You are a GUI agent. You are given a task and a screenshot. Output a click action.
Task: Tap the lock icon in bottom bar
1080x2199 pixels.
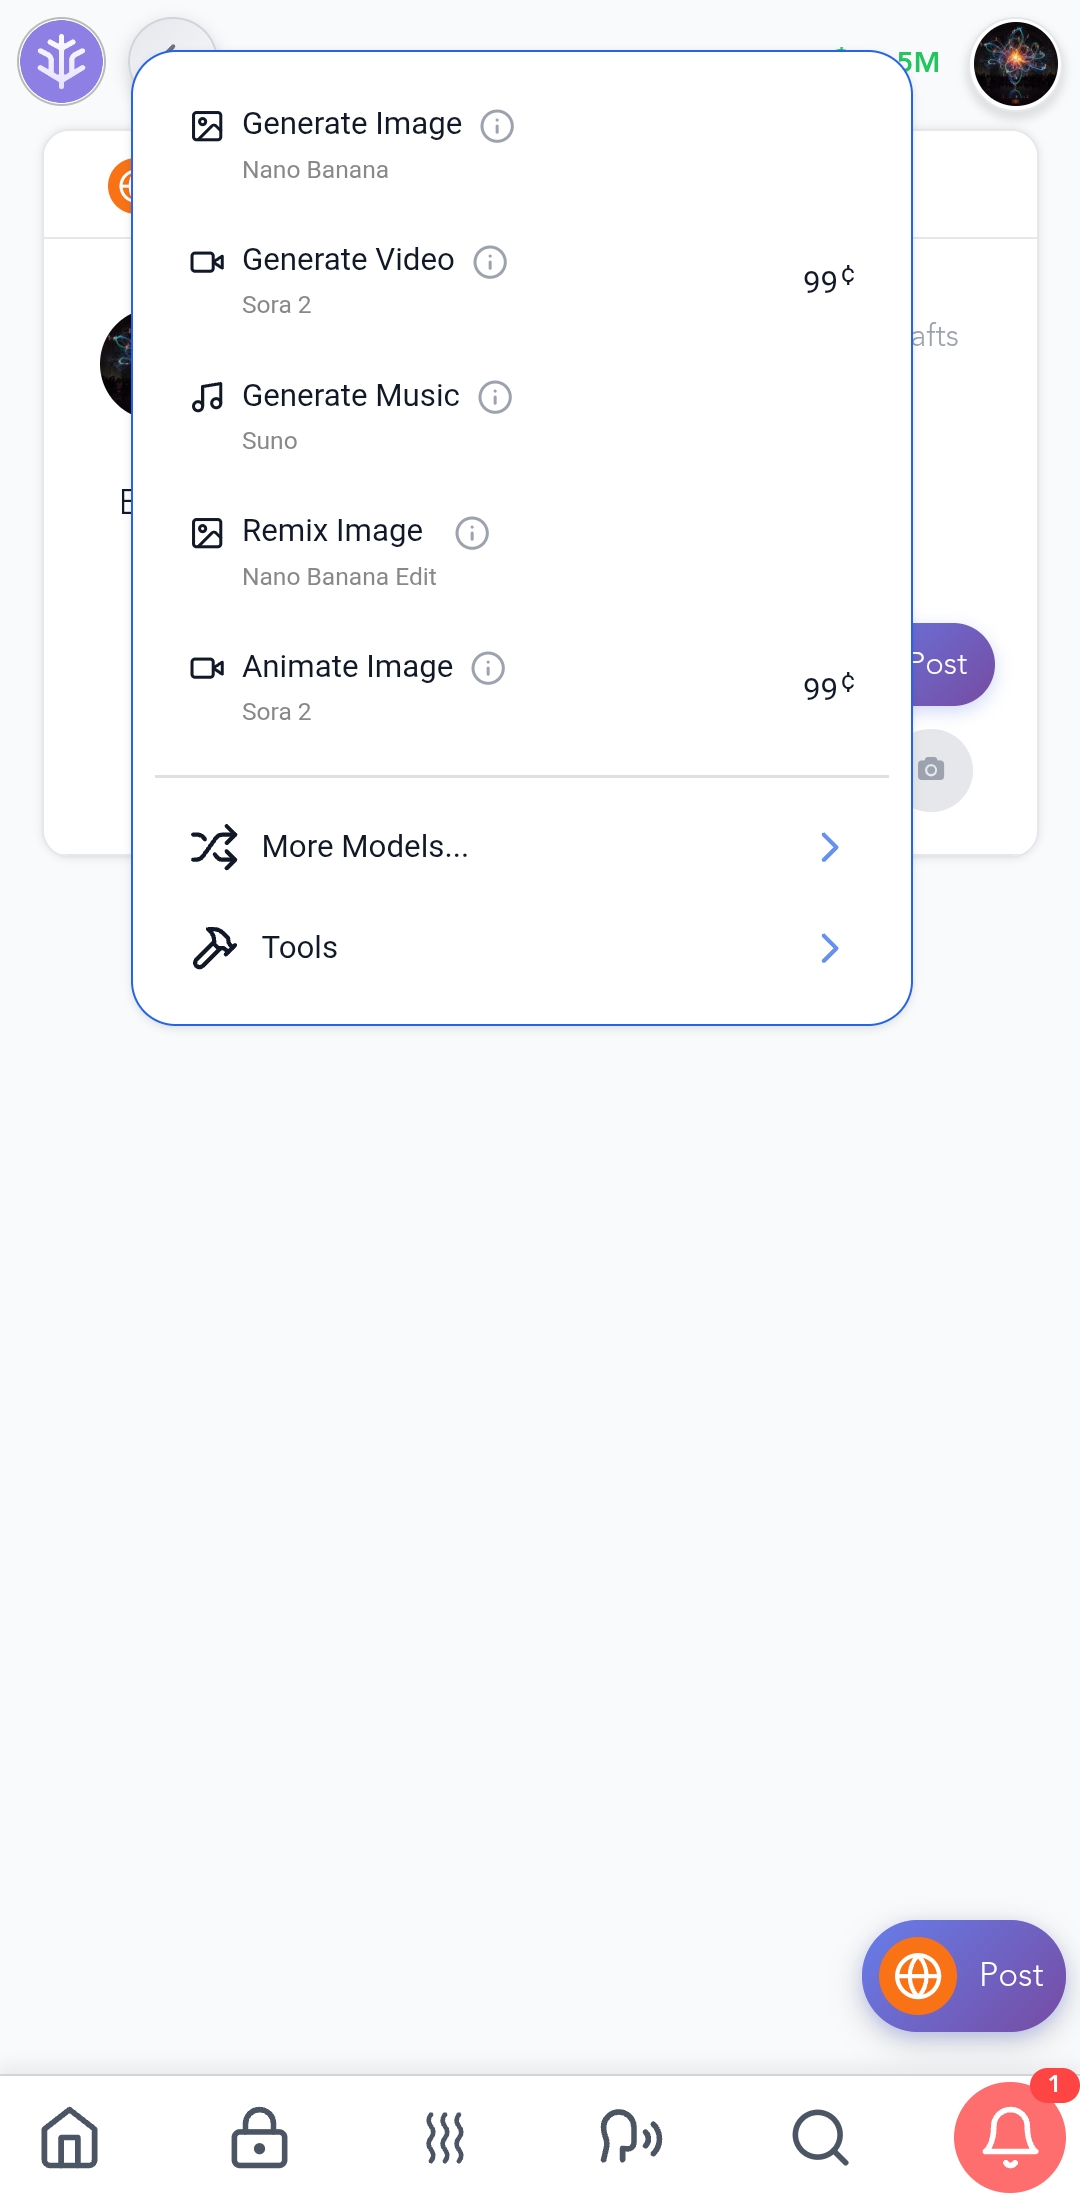coord(259,2138)
